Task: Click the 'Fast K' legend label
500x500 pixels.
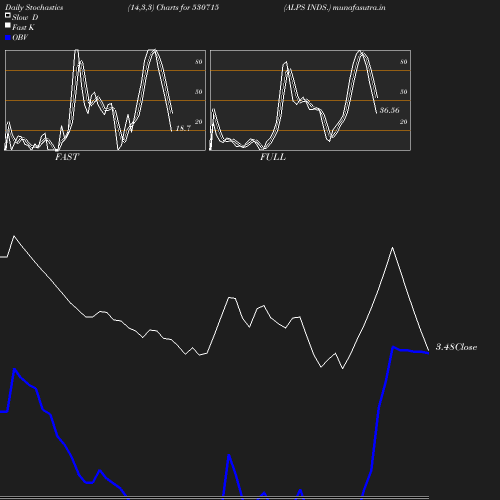Action: (x=23, y=27)
